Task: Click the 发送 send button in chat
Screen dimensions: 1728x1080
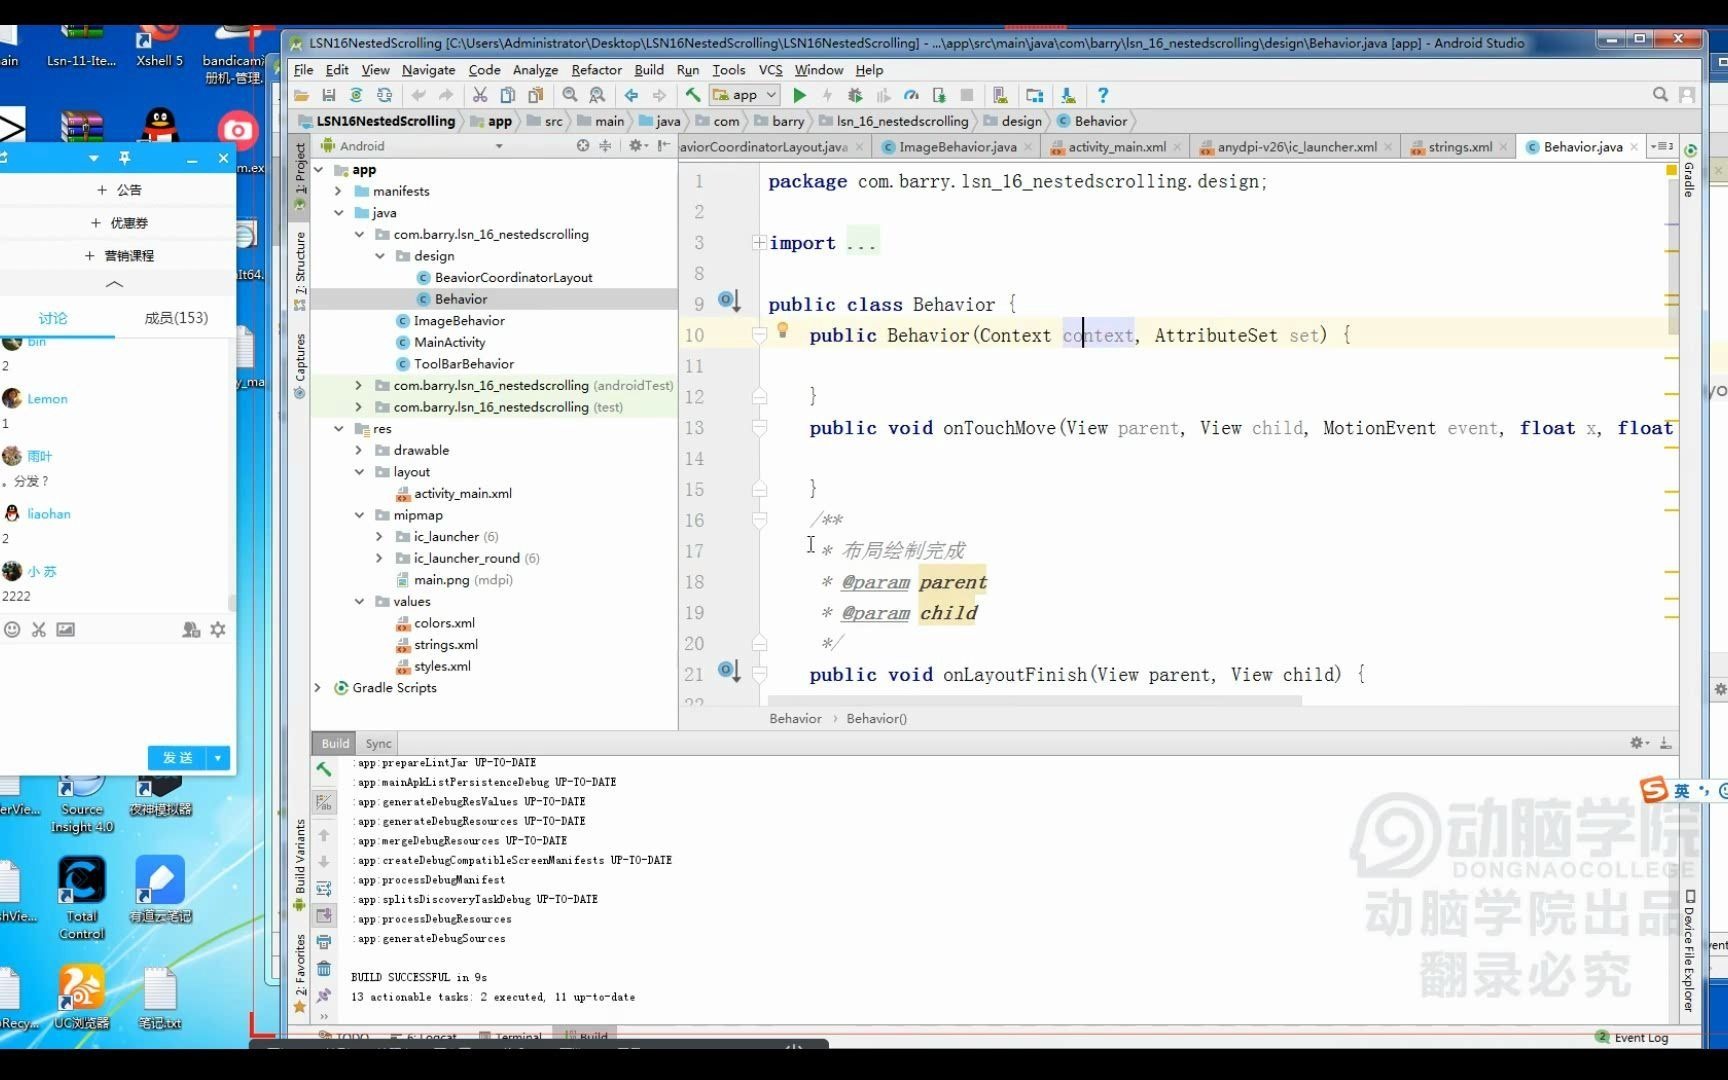Action: point(177,757)
